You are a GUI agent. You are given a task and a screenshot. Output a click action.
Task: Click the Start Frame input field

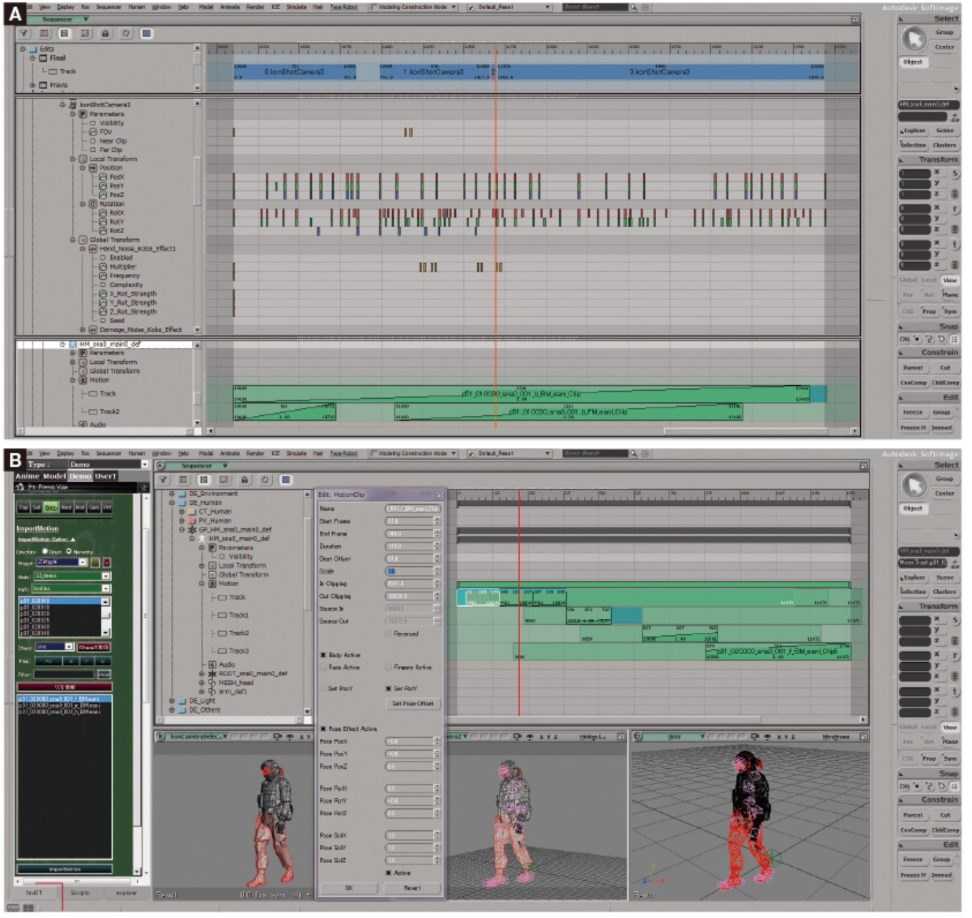coord(412,521)
